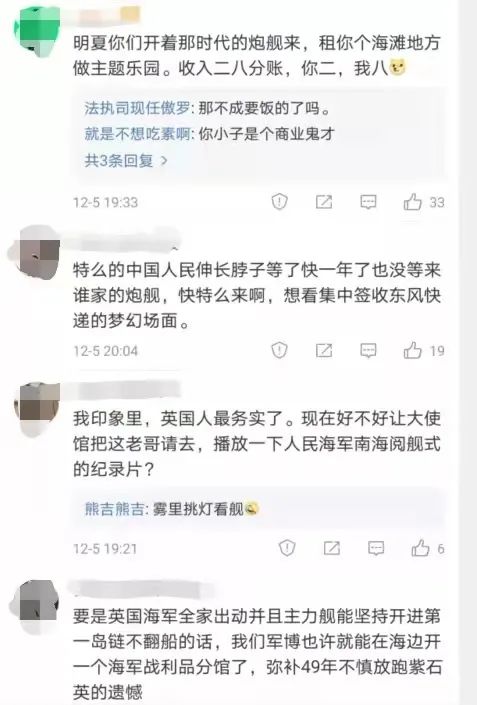
Task: Share the 12-5 19:33 comment
Action: point(324,202)
